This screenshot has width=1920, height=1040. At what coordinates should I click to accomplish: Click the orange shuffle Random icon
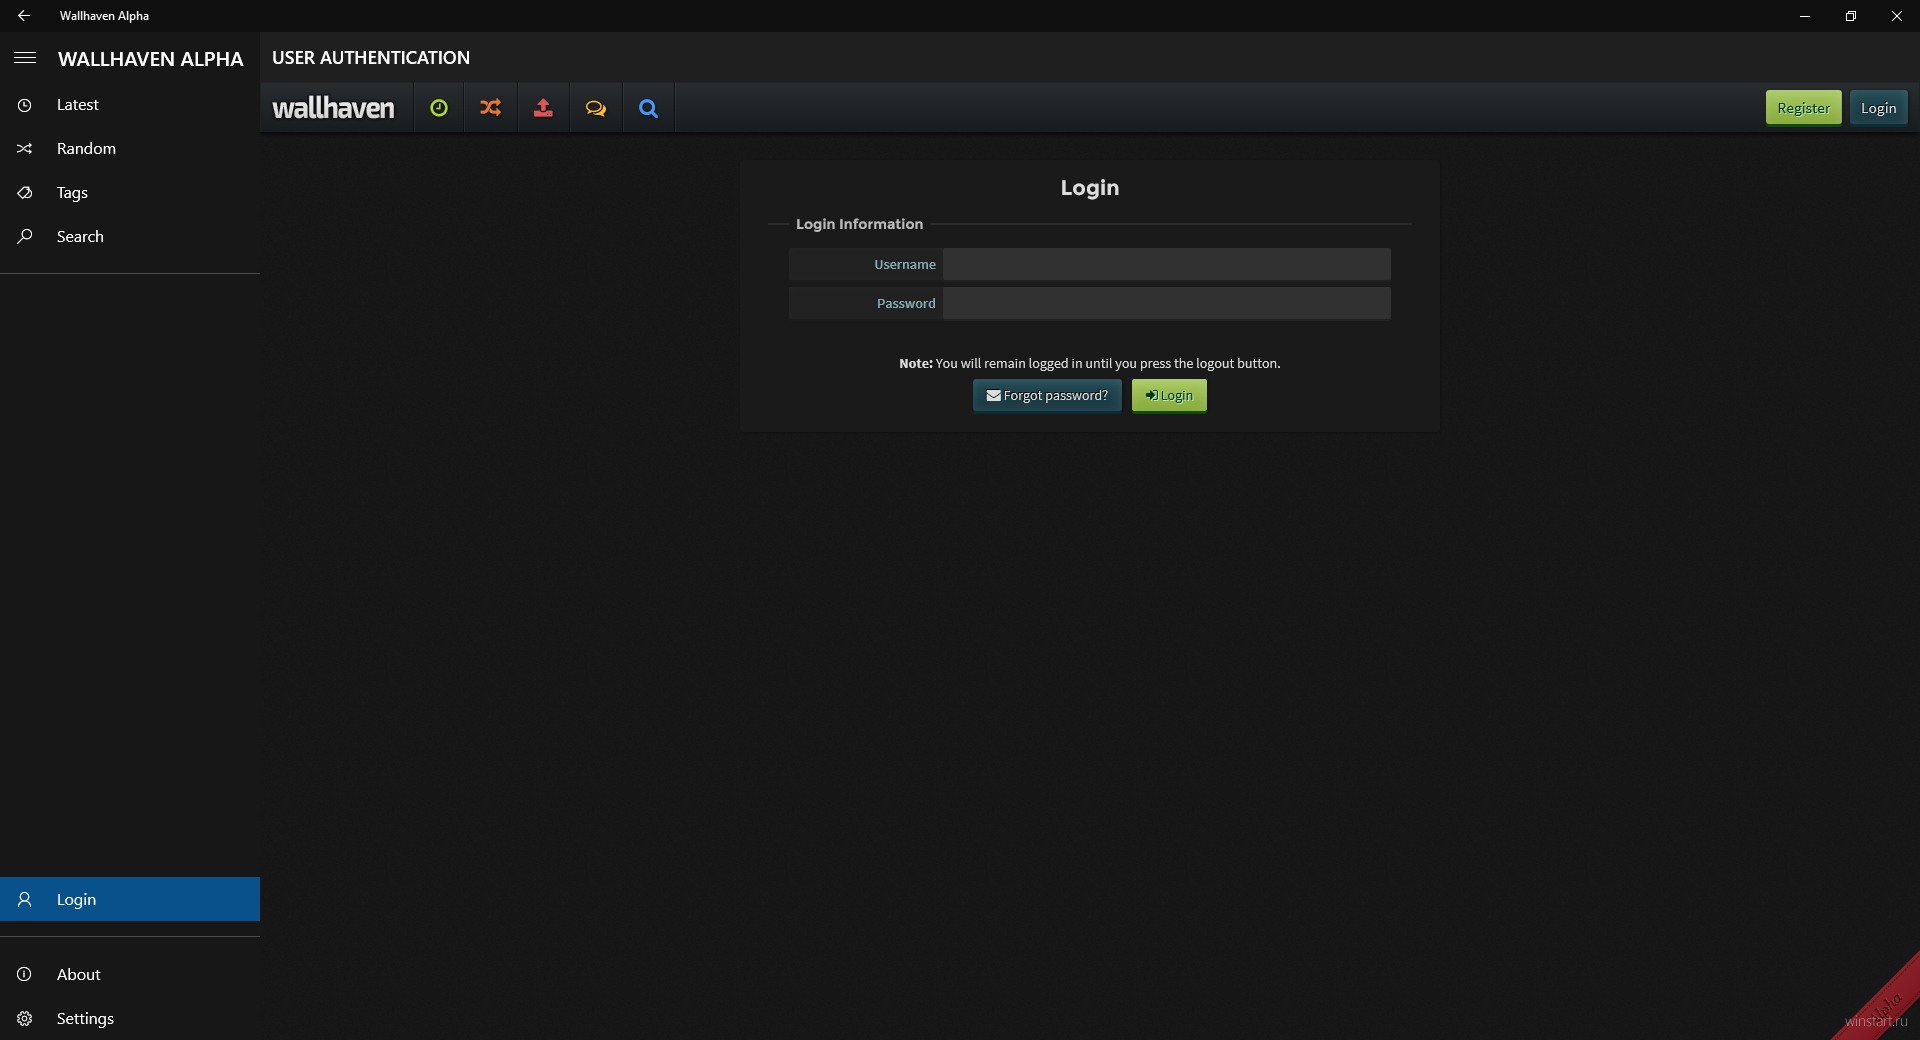point(490,108)
